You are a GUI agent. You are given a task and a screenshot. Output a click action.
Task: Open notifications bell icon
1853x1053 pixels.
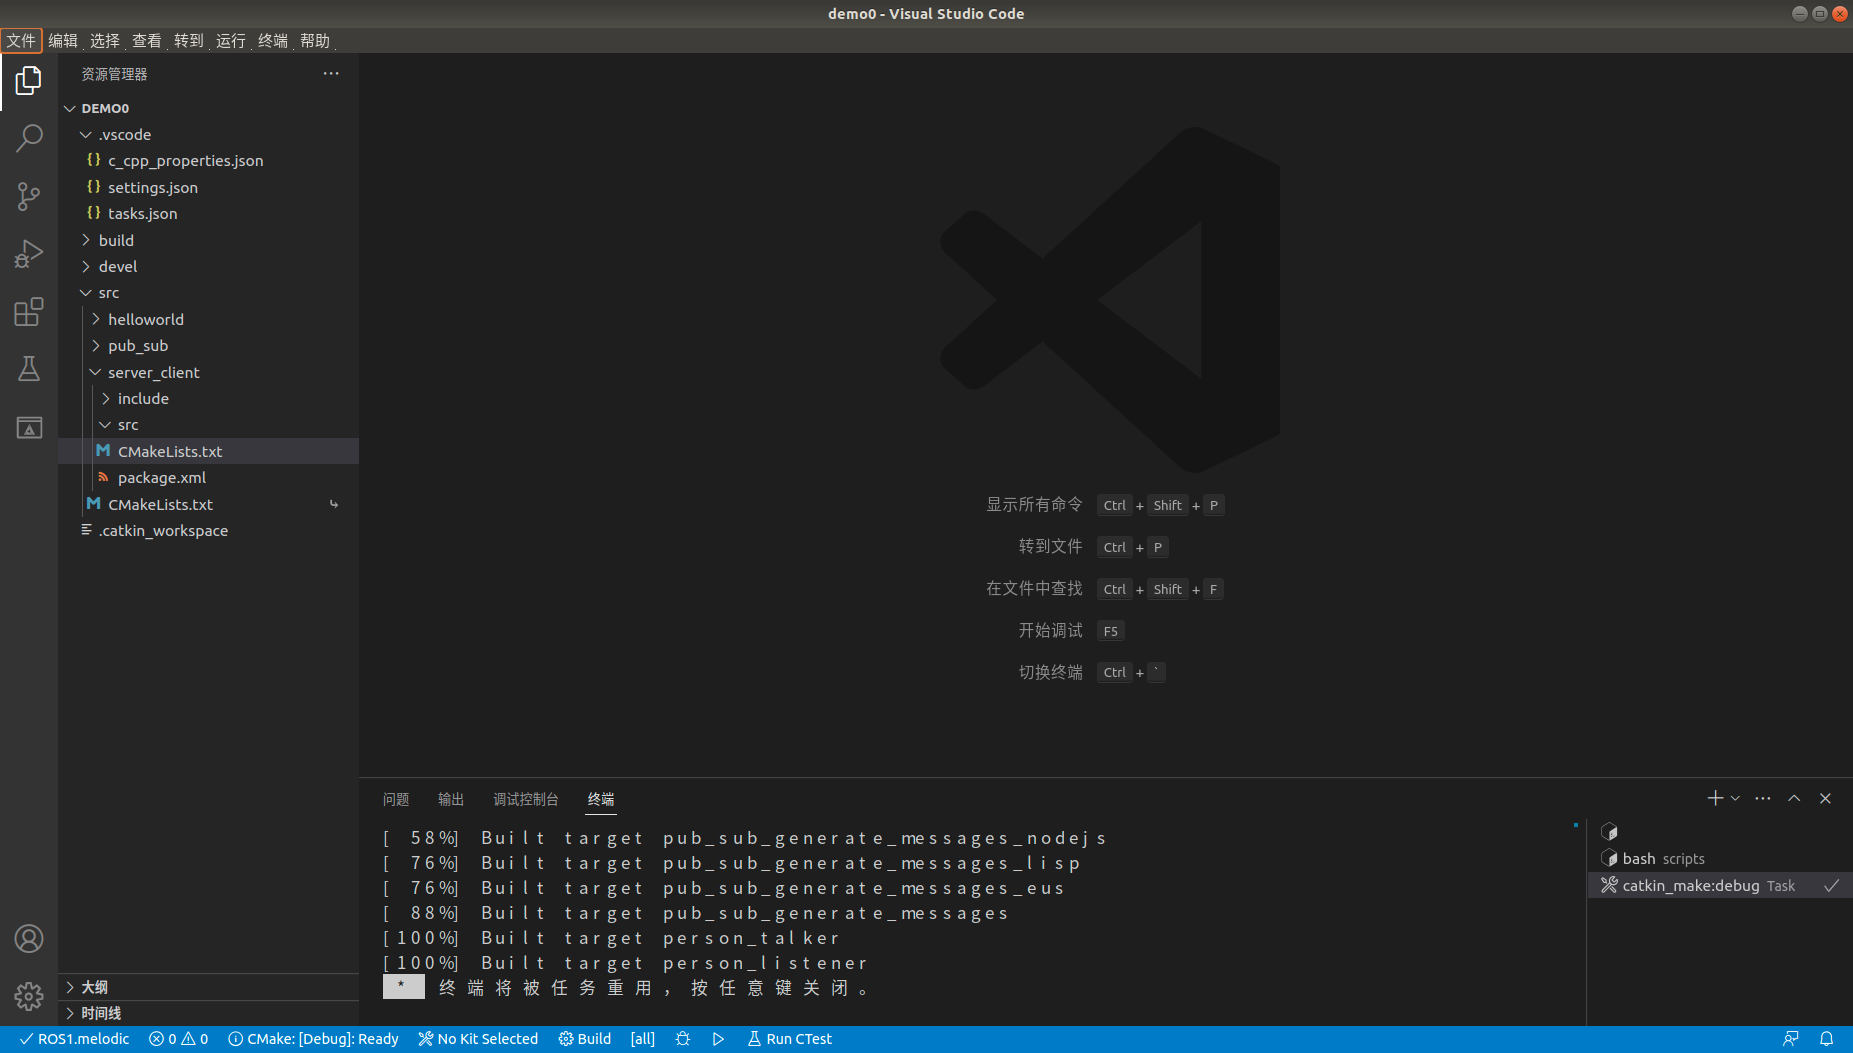pyautogui.click(x=1826, y=1039)
